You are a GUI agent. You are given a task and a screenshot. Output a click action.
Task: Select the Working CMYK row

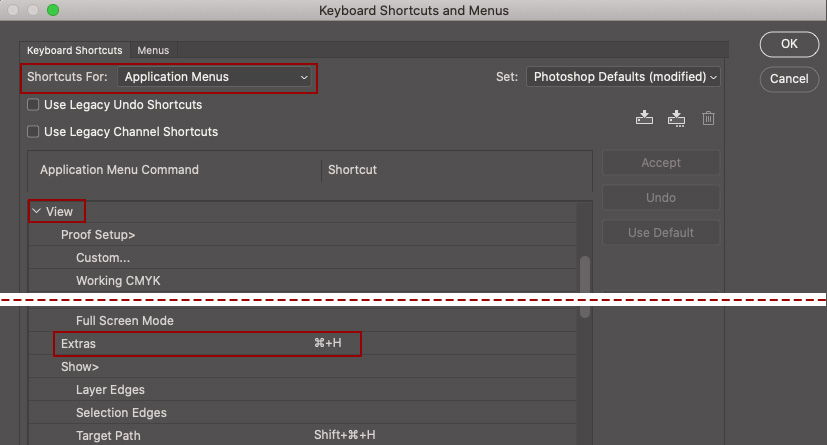pos(303,280)
